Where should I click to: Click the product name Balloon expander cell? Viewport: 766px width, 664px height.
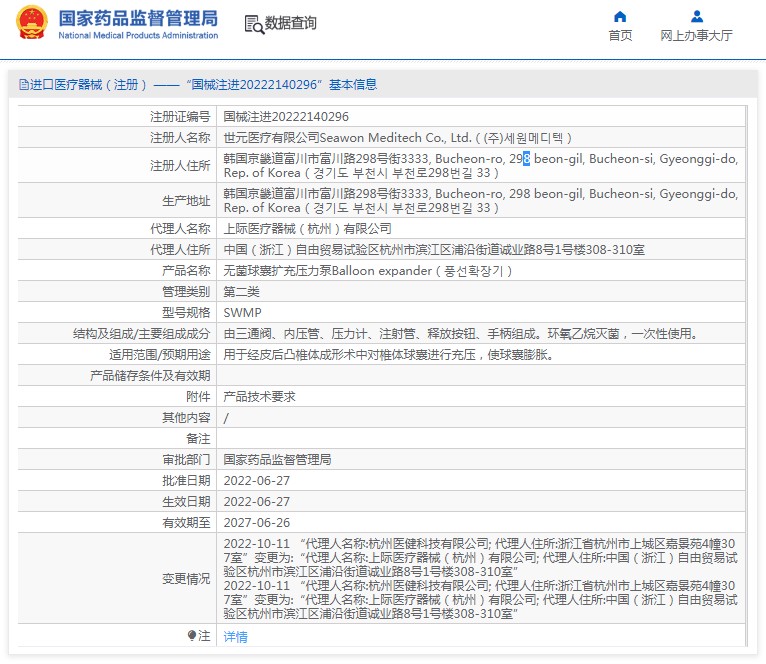pos(368,270)
